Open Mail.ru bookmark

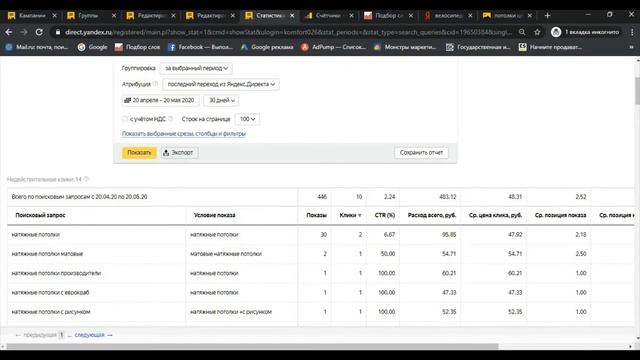pyautogui.click(x=37, y=47)
